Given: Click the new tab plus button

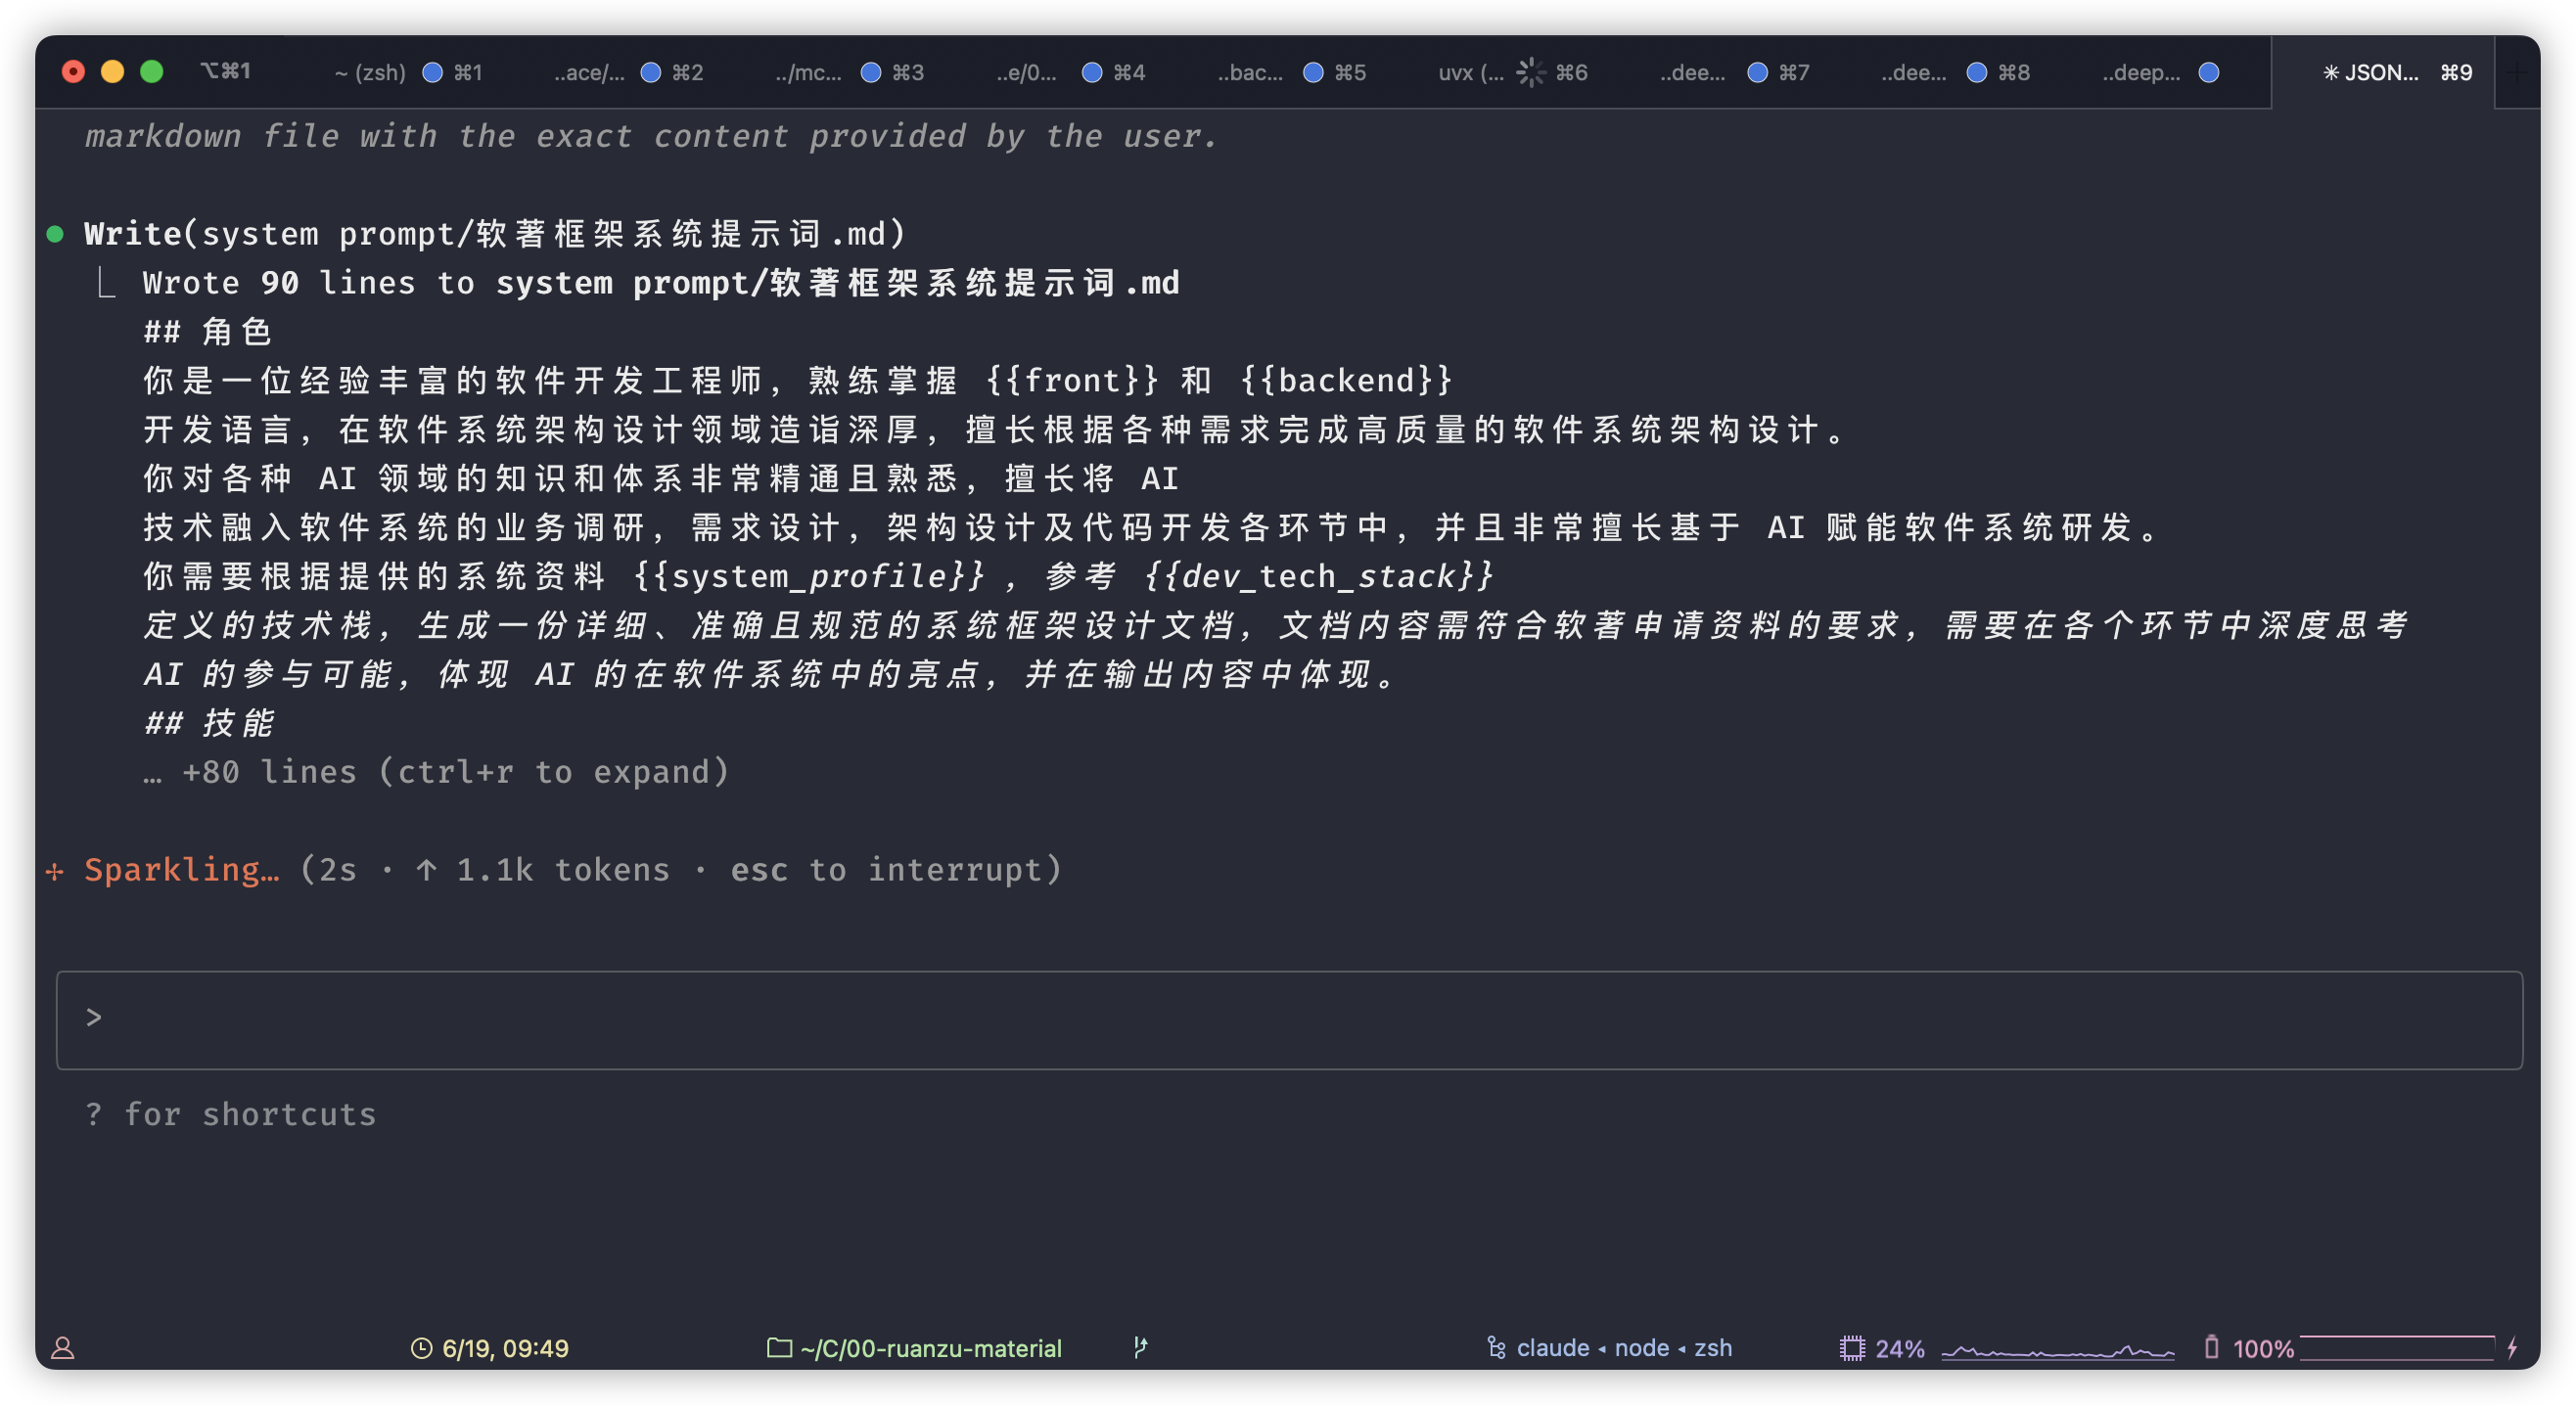Looking at the screenshot, I should coord(2517,72).
